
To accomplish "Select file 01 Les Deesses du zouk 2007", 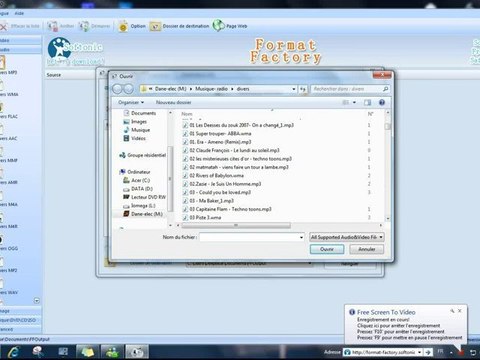I will (241, 125).
